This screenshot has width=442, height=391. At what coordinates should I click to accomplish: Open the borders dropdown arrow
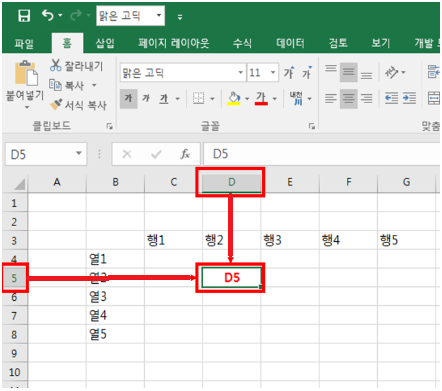point(212,99)
